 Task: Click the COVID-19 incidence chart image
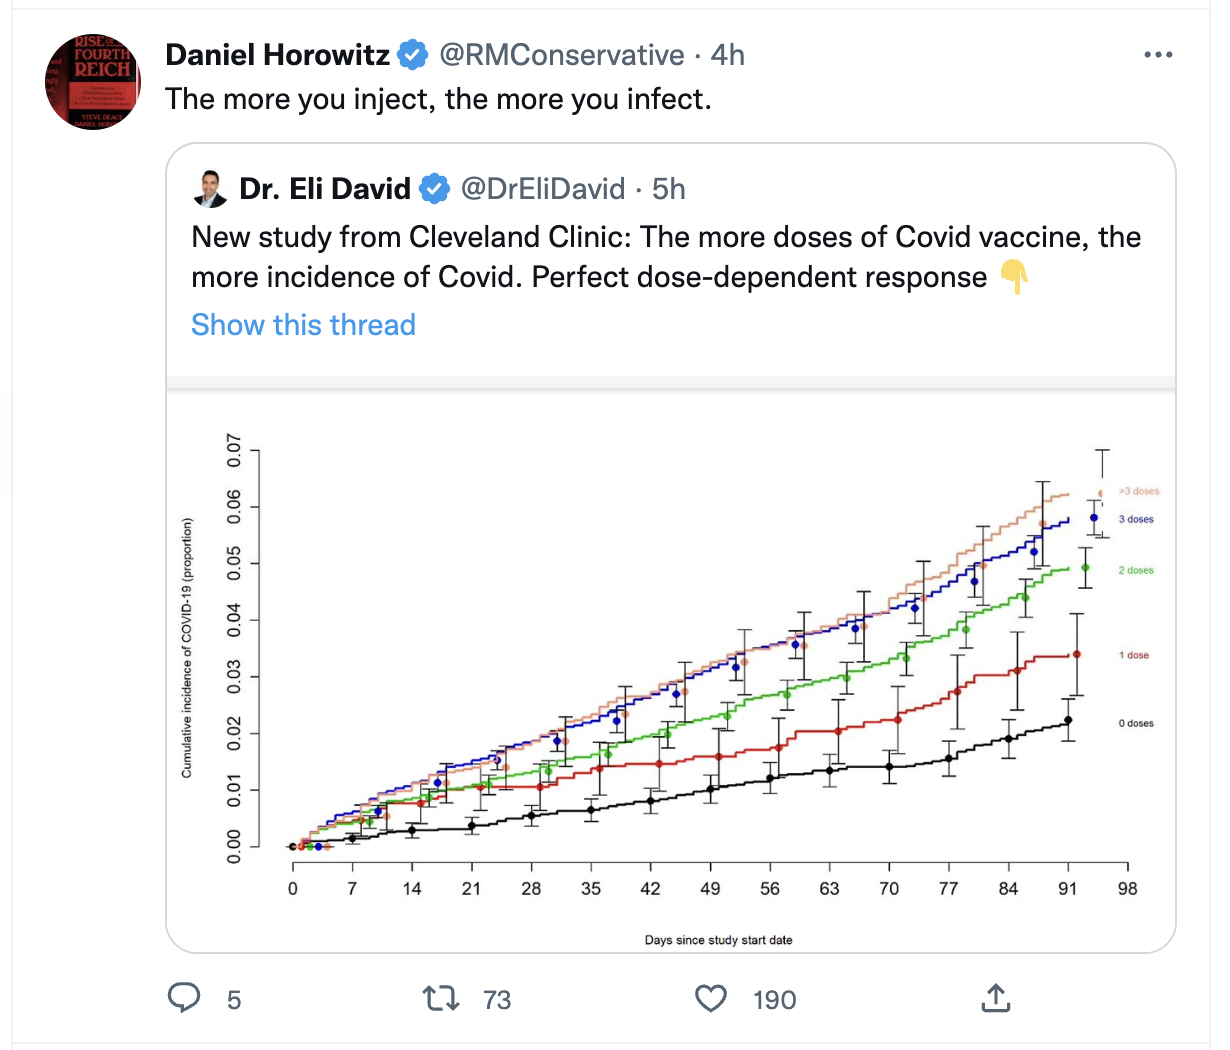(x=672, y=670)
